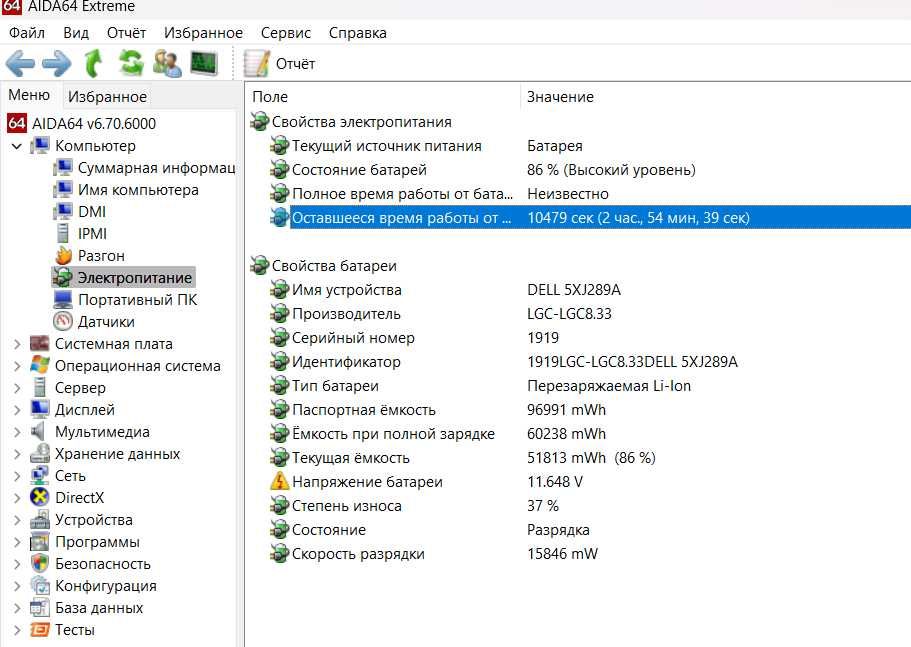Open the Файл menu
The width and height of the screenshot is (911, 647).
click(x=27, y=33)
